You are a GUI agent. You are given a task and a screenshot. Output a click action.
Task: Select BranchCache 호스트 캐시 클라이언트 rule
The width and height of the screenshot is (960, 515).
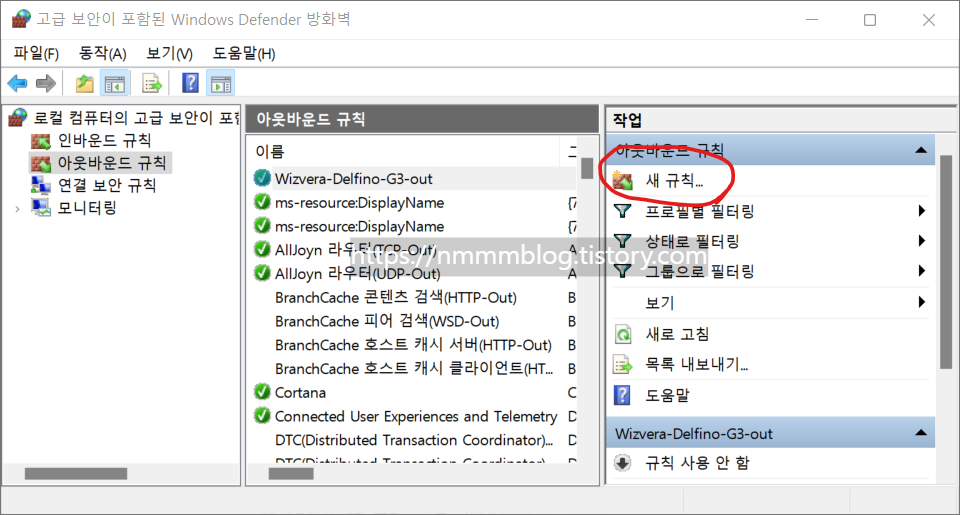click(414, 369)
